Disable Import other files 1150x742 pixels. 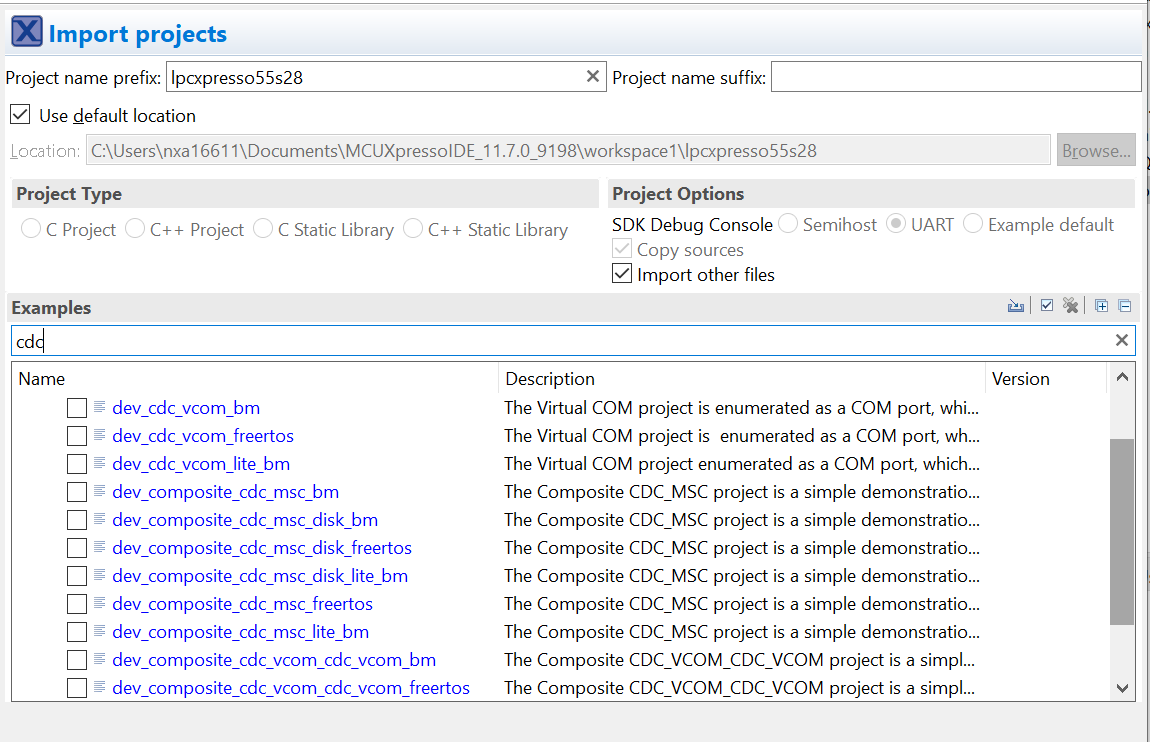(x=622, y=274)
